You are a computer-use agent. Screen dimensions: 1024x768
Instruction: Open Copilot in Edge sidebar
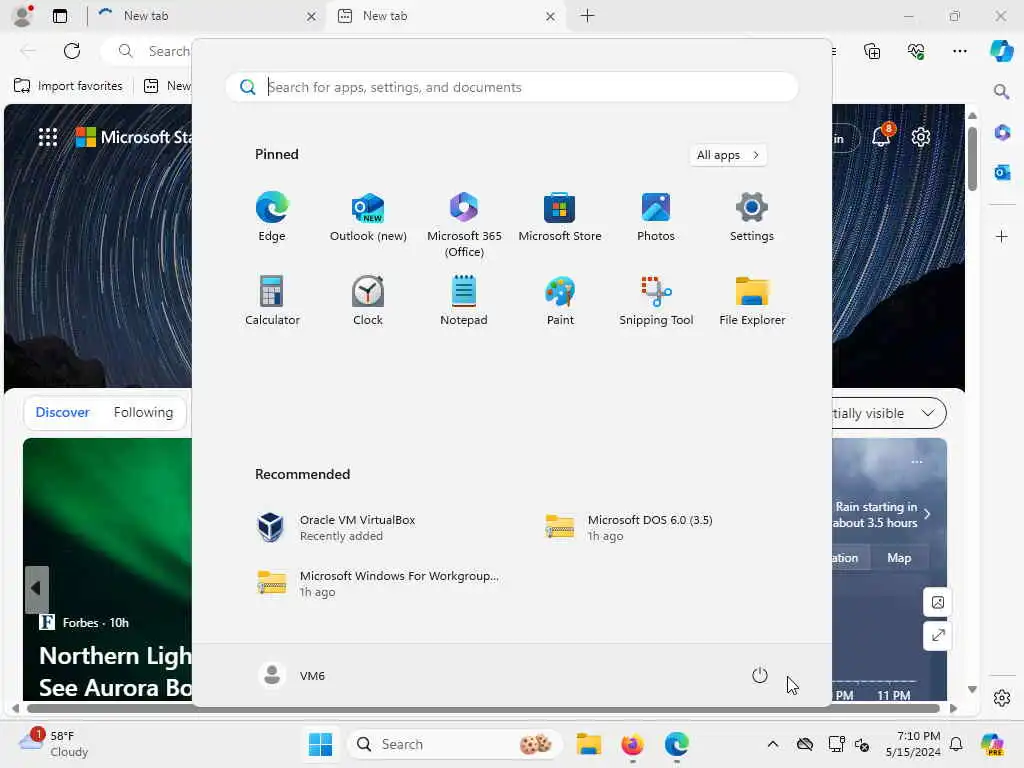tap(1001, 51)
